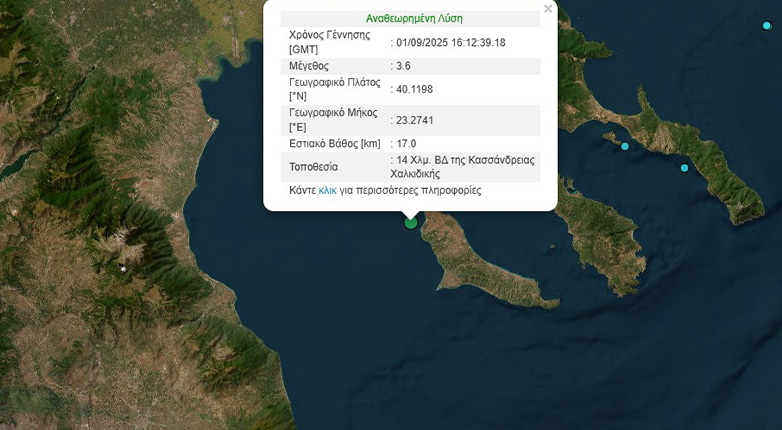Click the 'Αναθεωρημένη Λύση' heading
The height and width of the screenshot is (430, 782).
tap(414, 19)
